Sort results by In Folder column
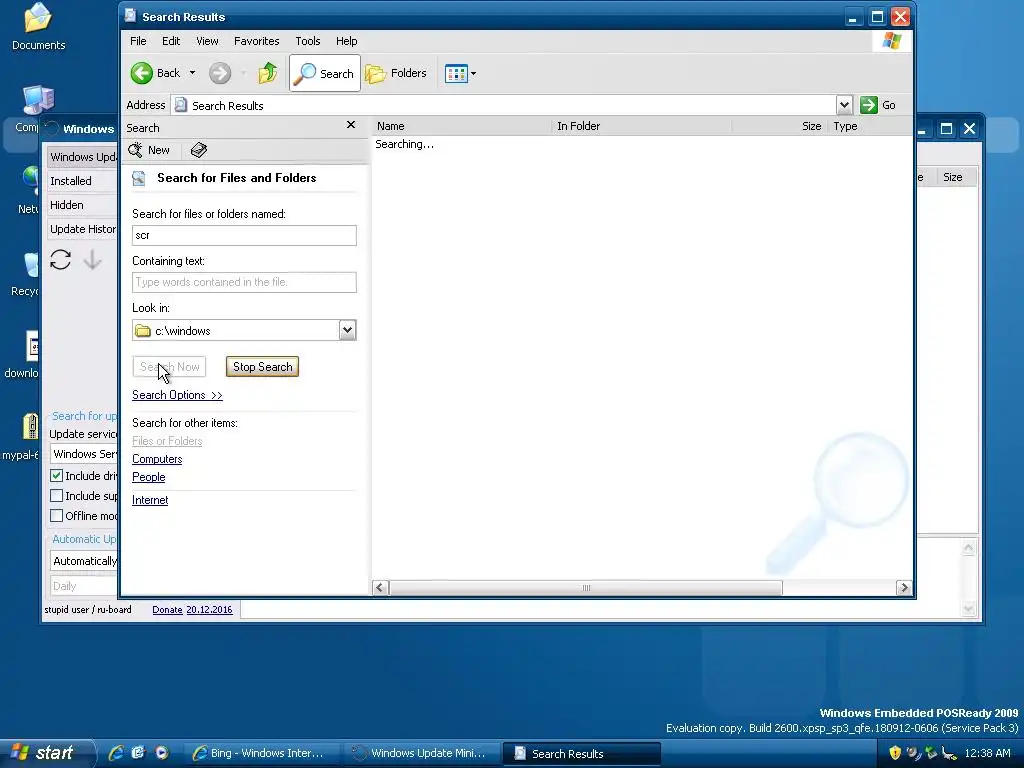The height and width of the screenshot is (768, 1024). click(642, 126)
